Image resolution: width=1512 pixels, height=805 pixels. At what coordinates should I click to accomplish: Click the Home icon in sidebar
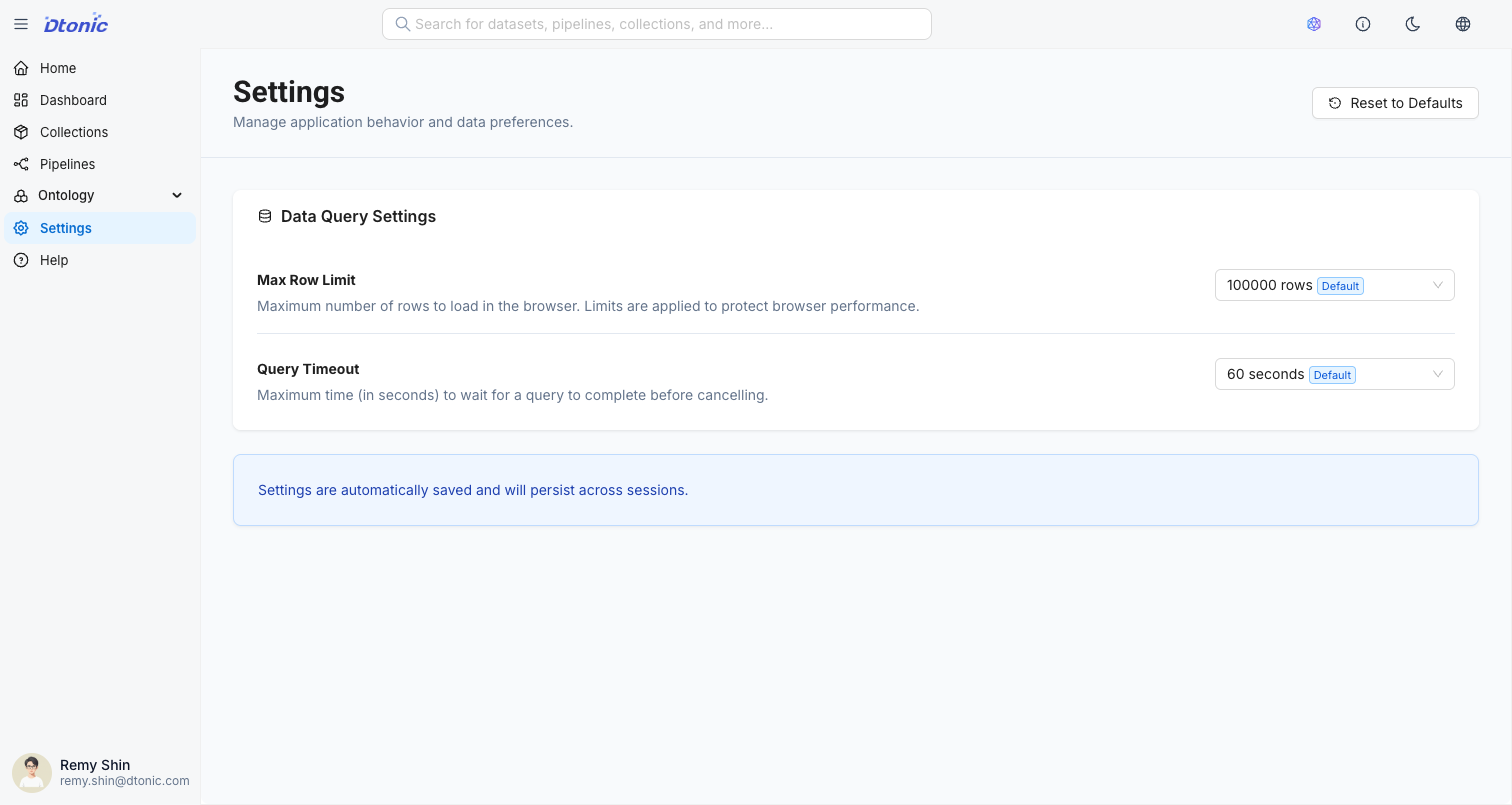tap(21, 68)
